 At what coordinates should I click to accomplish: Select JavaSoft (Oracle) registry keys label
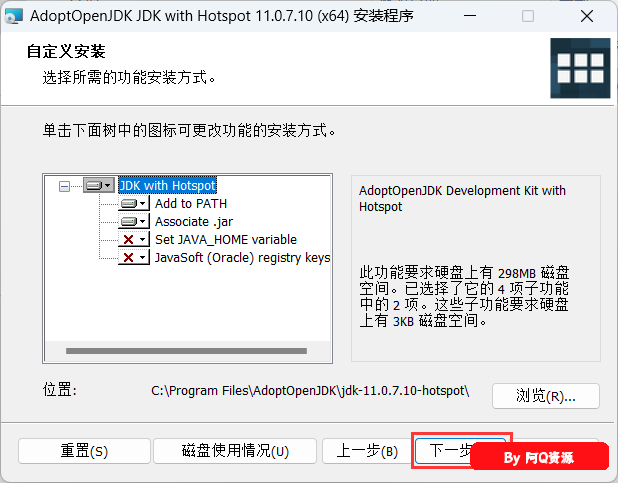point(242,257)
